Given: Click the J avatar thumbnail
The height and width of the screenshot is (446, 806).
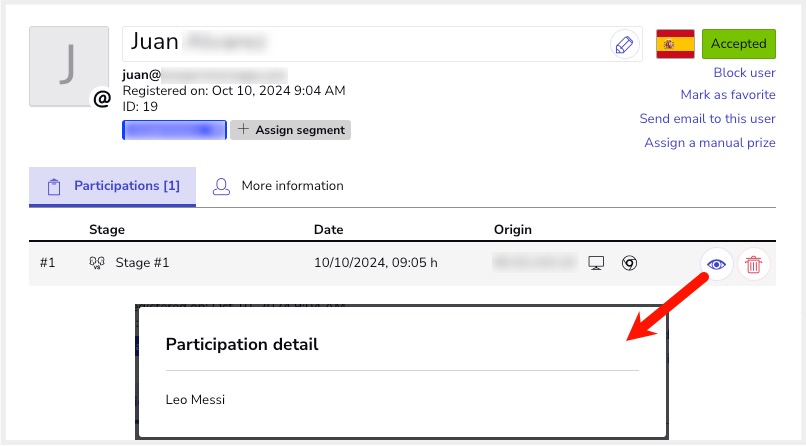Looking at the screenshot, I should click(x=68, y=66).
